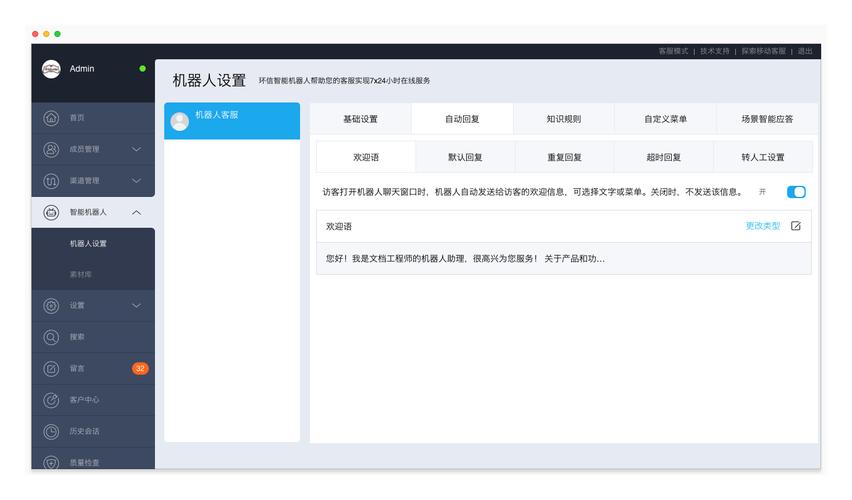Viewport: 852px width, 500px height.
Task: Switch to the 默认回复 sub-tab
Action: coord(465,157)
